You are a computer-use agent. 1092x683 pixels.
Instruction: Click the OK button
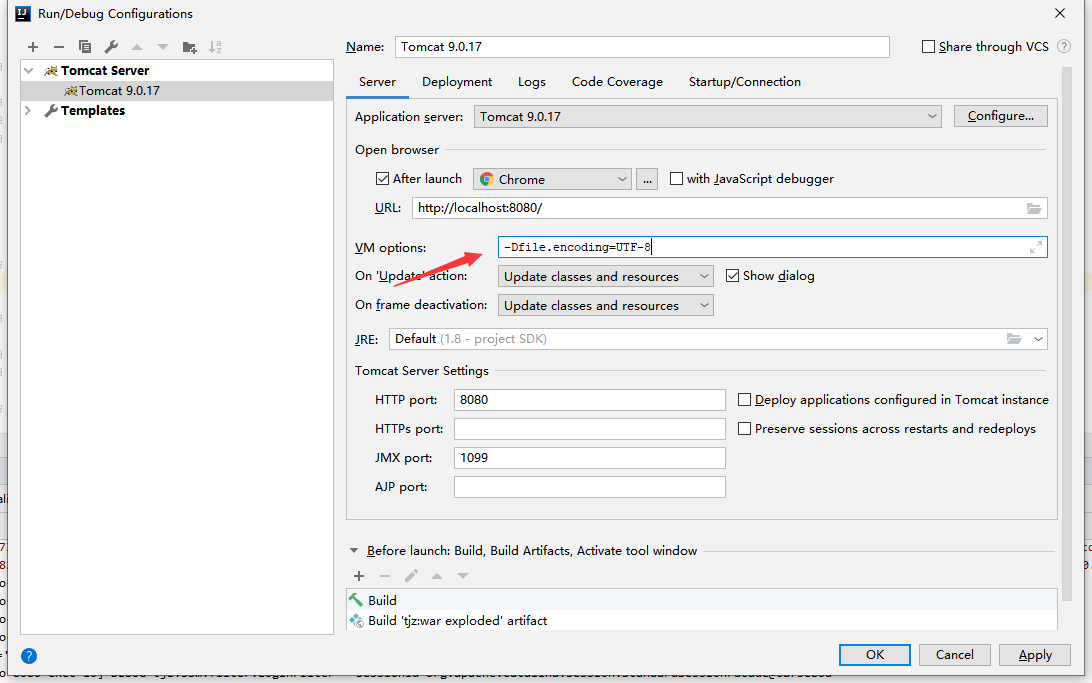pos(875,655)
